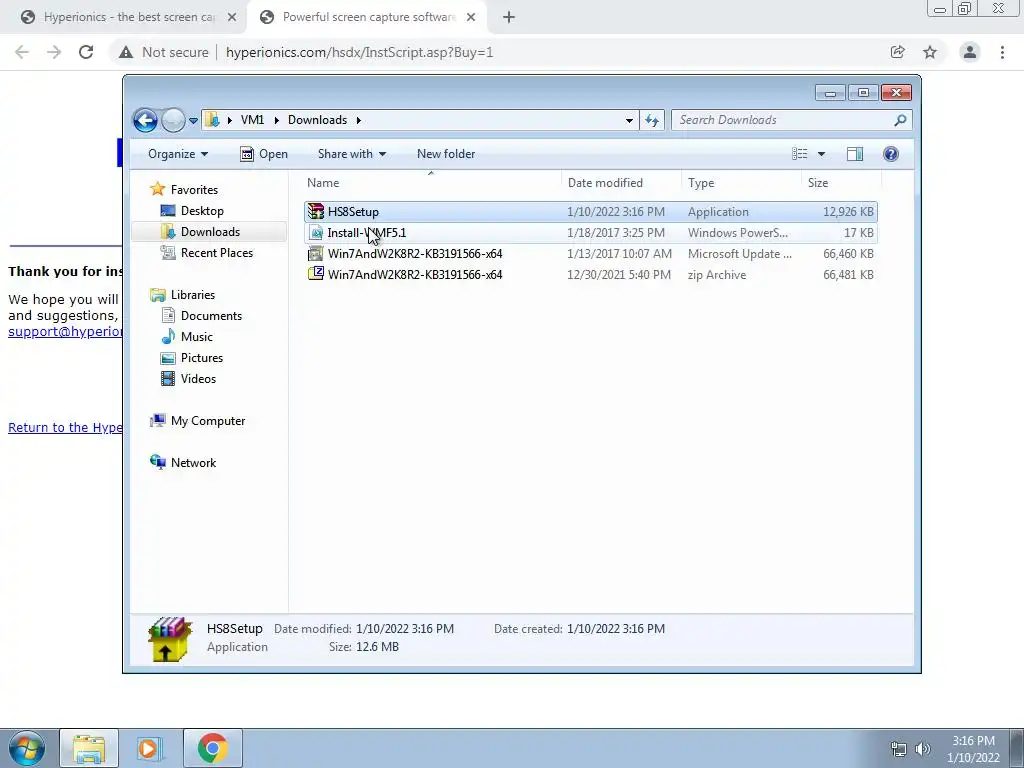1024x768 pixels.
Task: Open recent locations dropdown beside forward arrow
Action: pyautogui.click(x=193, y=121)
